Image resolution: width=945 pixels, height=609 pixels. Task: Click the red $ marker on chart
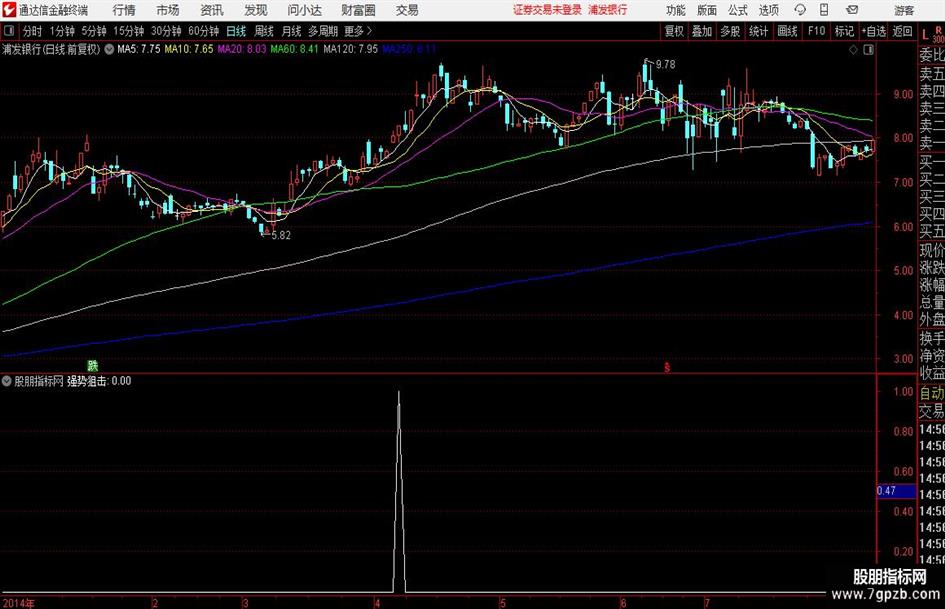(667, 367)
